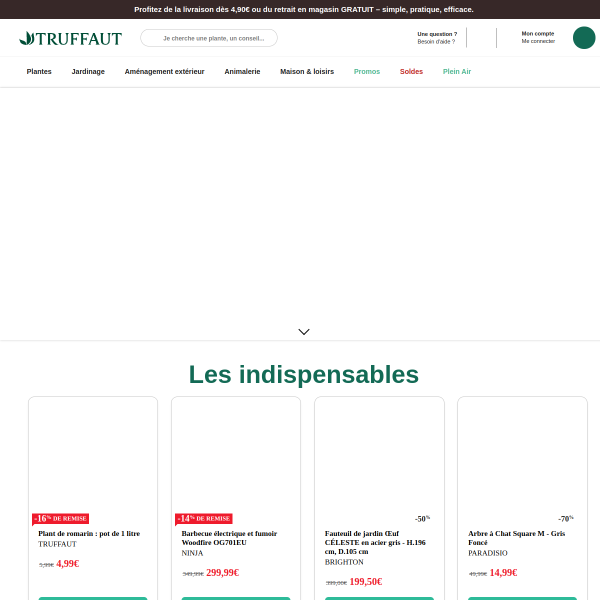Open the Arbre à Chat Square M product
The width and height of the screenshot is (600, 600).
(517, 538)
